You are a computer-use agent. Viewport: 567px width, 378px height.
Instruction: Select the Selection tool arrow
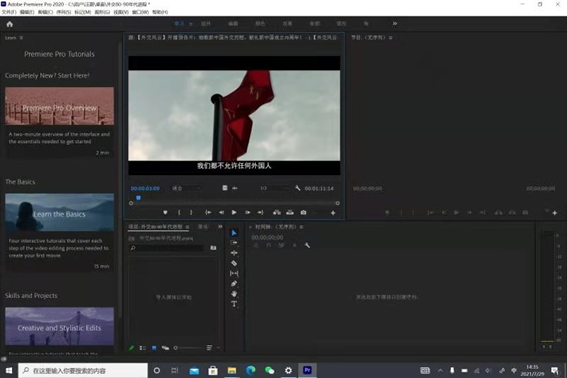point(234,233)
